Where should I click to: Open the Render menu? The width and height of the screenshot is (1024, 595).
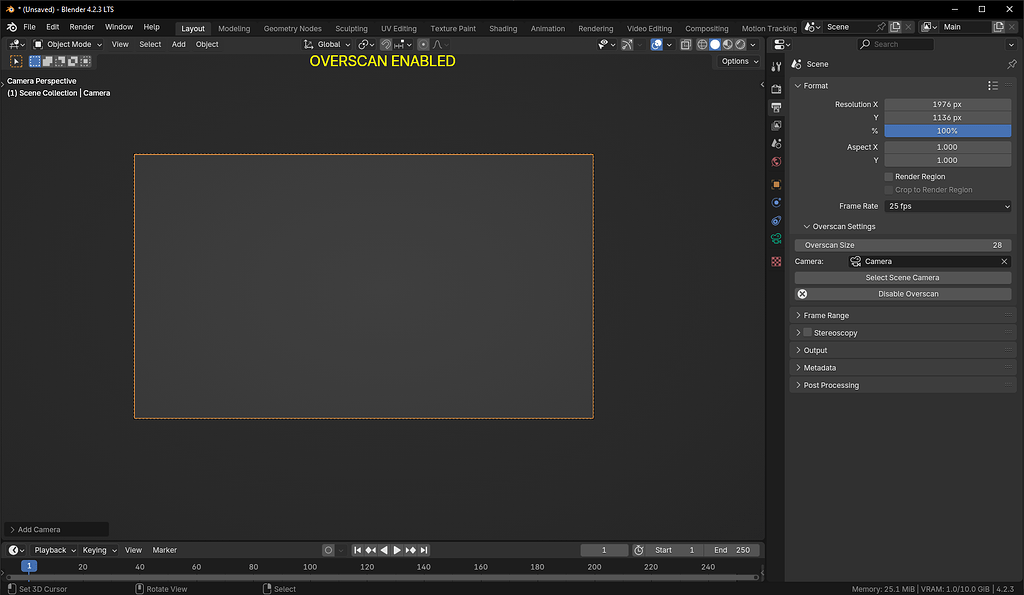coord(82,27)
